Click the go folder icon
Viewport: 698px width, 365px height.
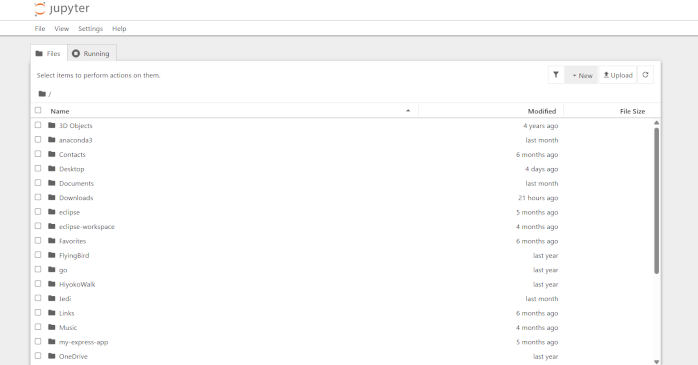(x=52, y=269)
